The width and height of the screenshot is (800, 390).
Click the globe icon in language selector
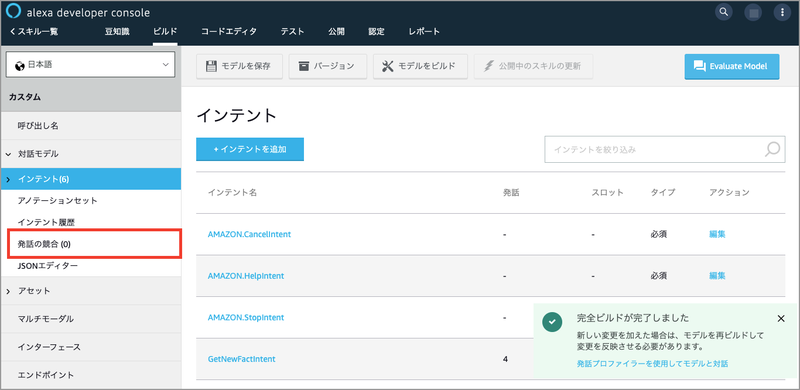pyautogui.click(x=20, y=65)
